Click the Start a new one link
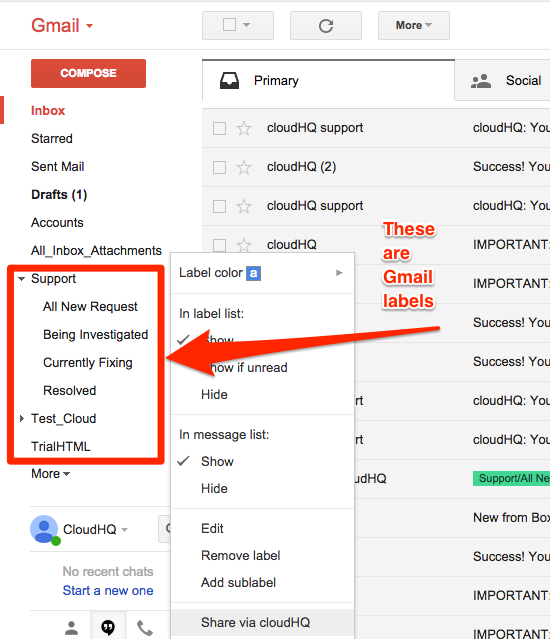550x639 pixels. pyautogui.click(x=108, y=591)
